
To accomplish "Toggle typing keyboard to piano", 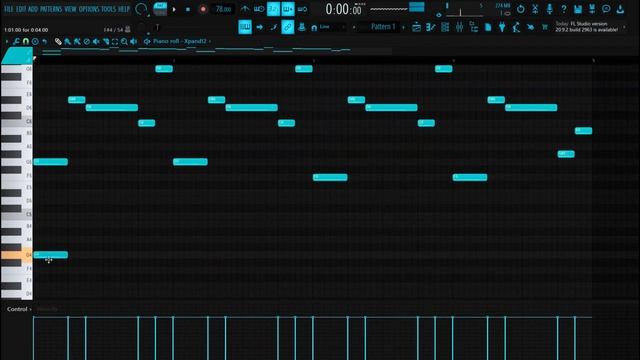I will pos(245,27).
